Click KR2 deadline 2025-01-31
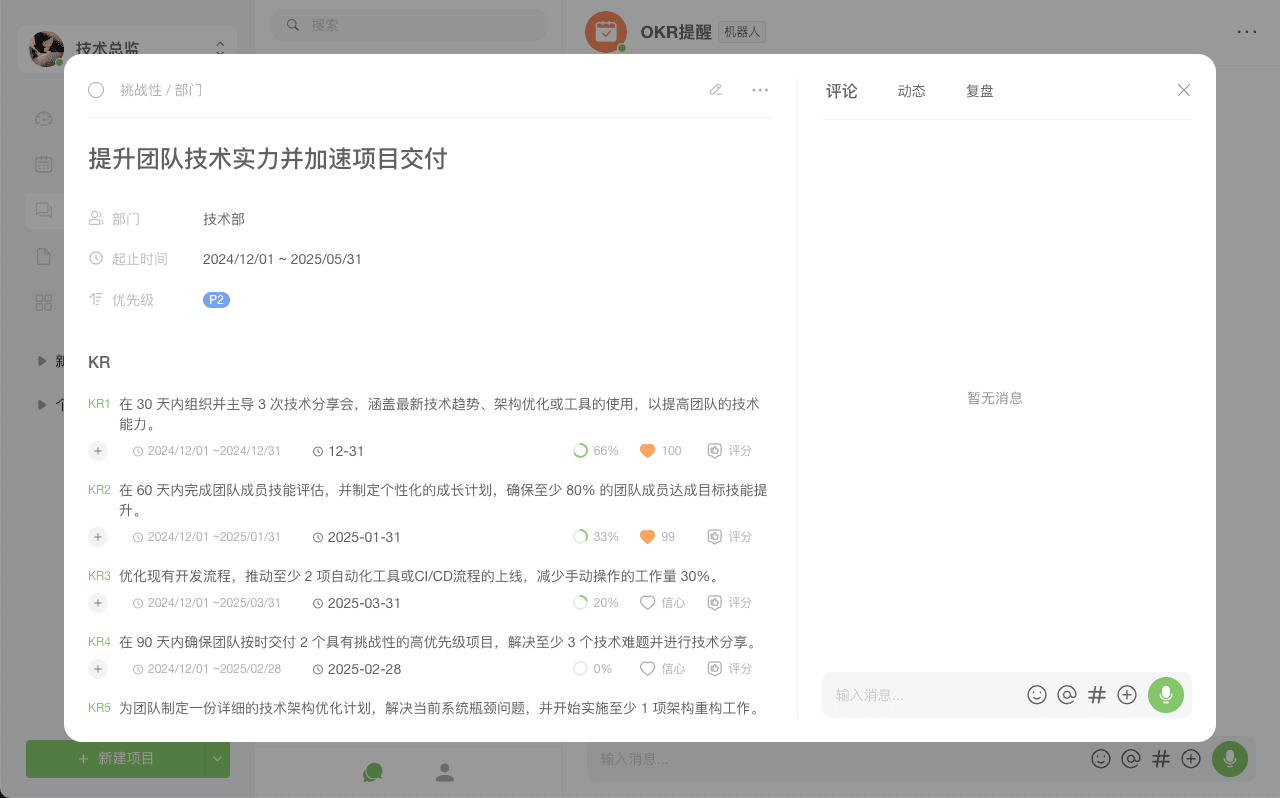The width and height of the screenshot is (1280, 798). tap(357, 537)
